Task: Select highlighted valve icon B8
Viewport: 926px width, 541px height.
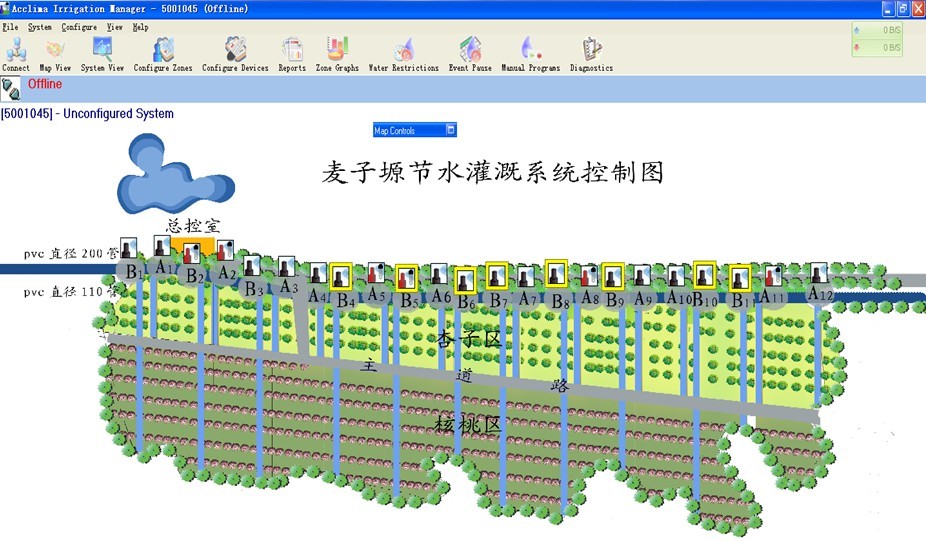Action: click(556, 273)
